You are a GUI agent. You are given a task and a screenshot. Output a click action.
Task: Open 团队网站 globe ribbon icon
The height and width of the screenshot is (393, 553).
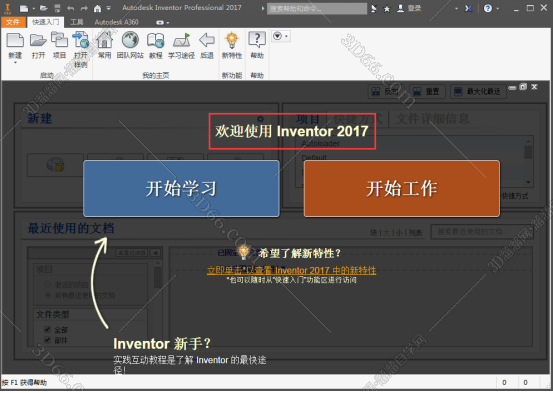(130, 45)
